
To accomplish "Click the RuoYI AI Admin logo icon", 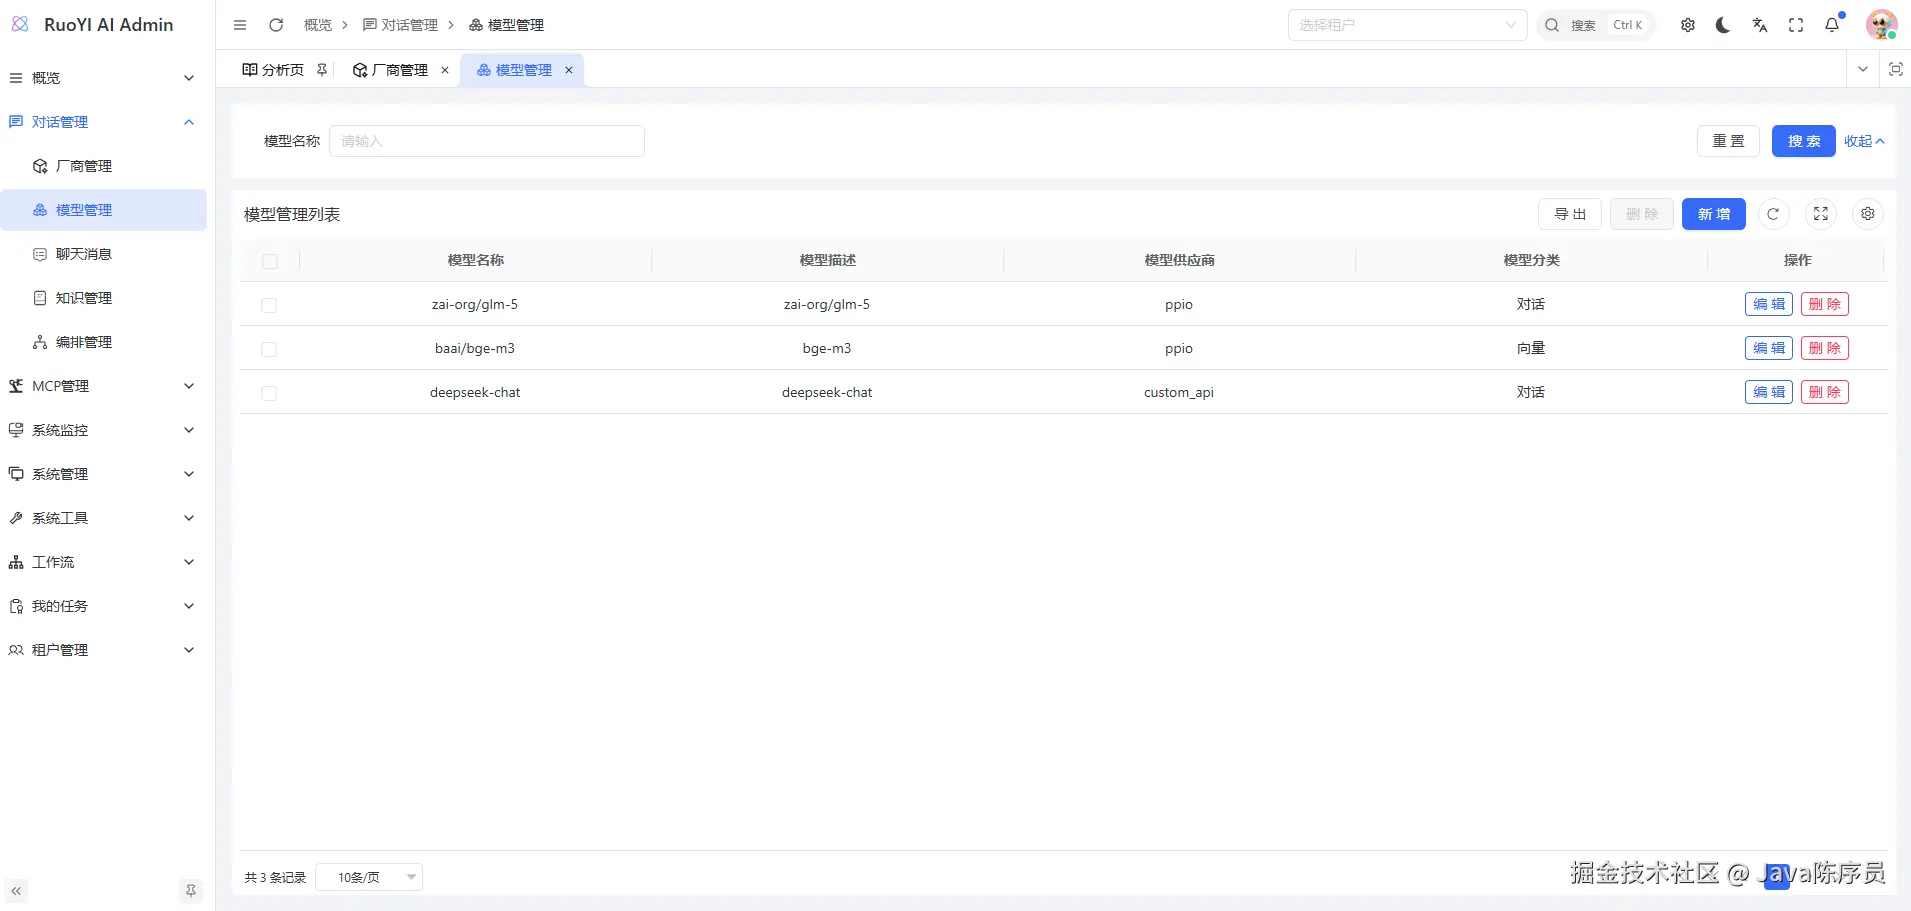I will click(x=20, y=24).
